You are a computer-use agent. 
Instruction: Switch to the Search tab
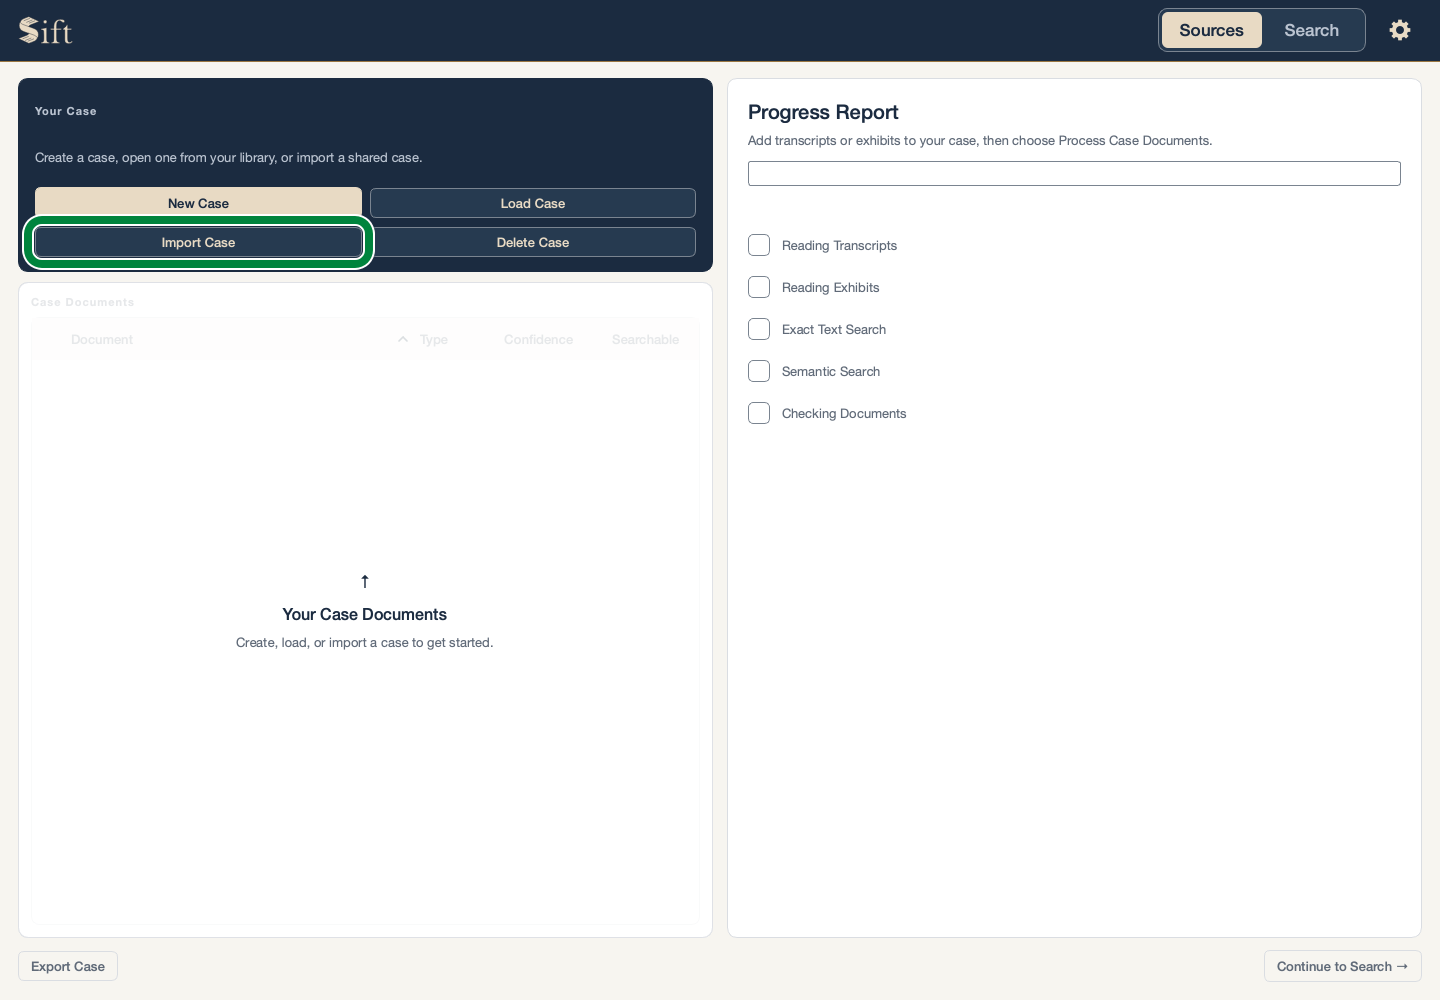tap(1311, 30)
